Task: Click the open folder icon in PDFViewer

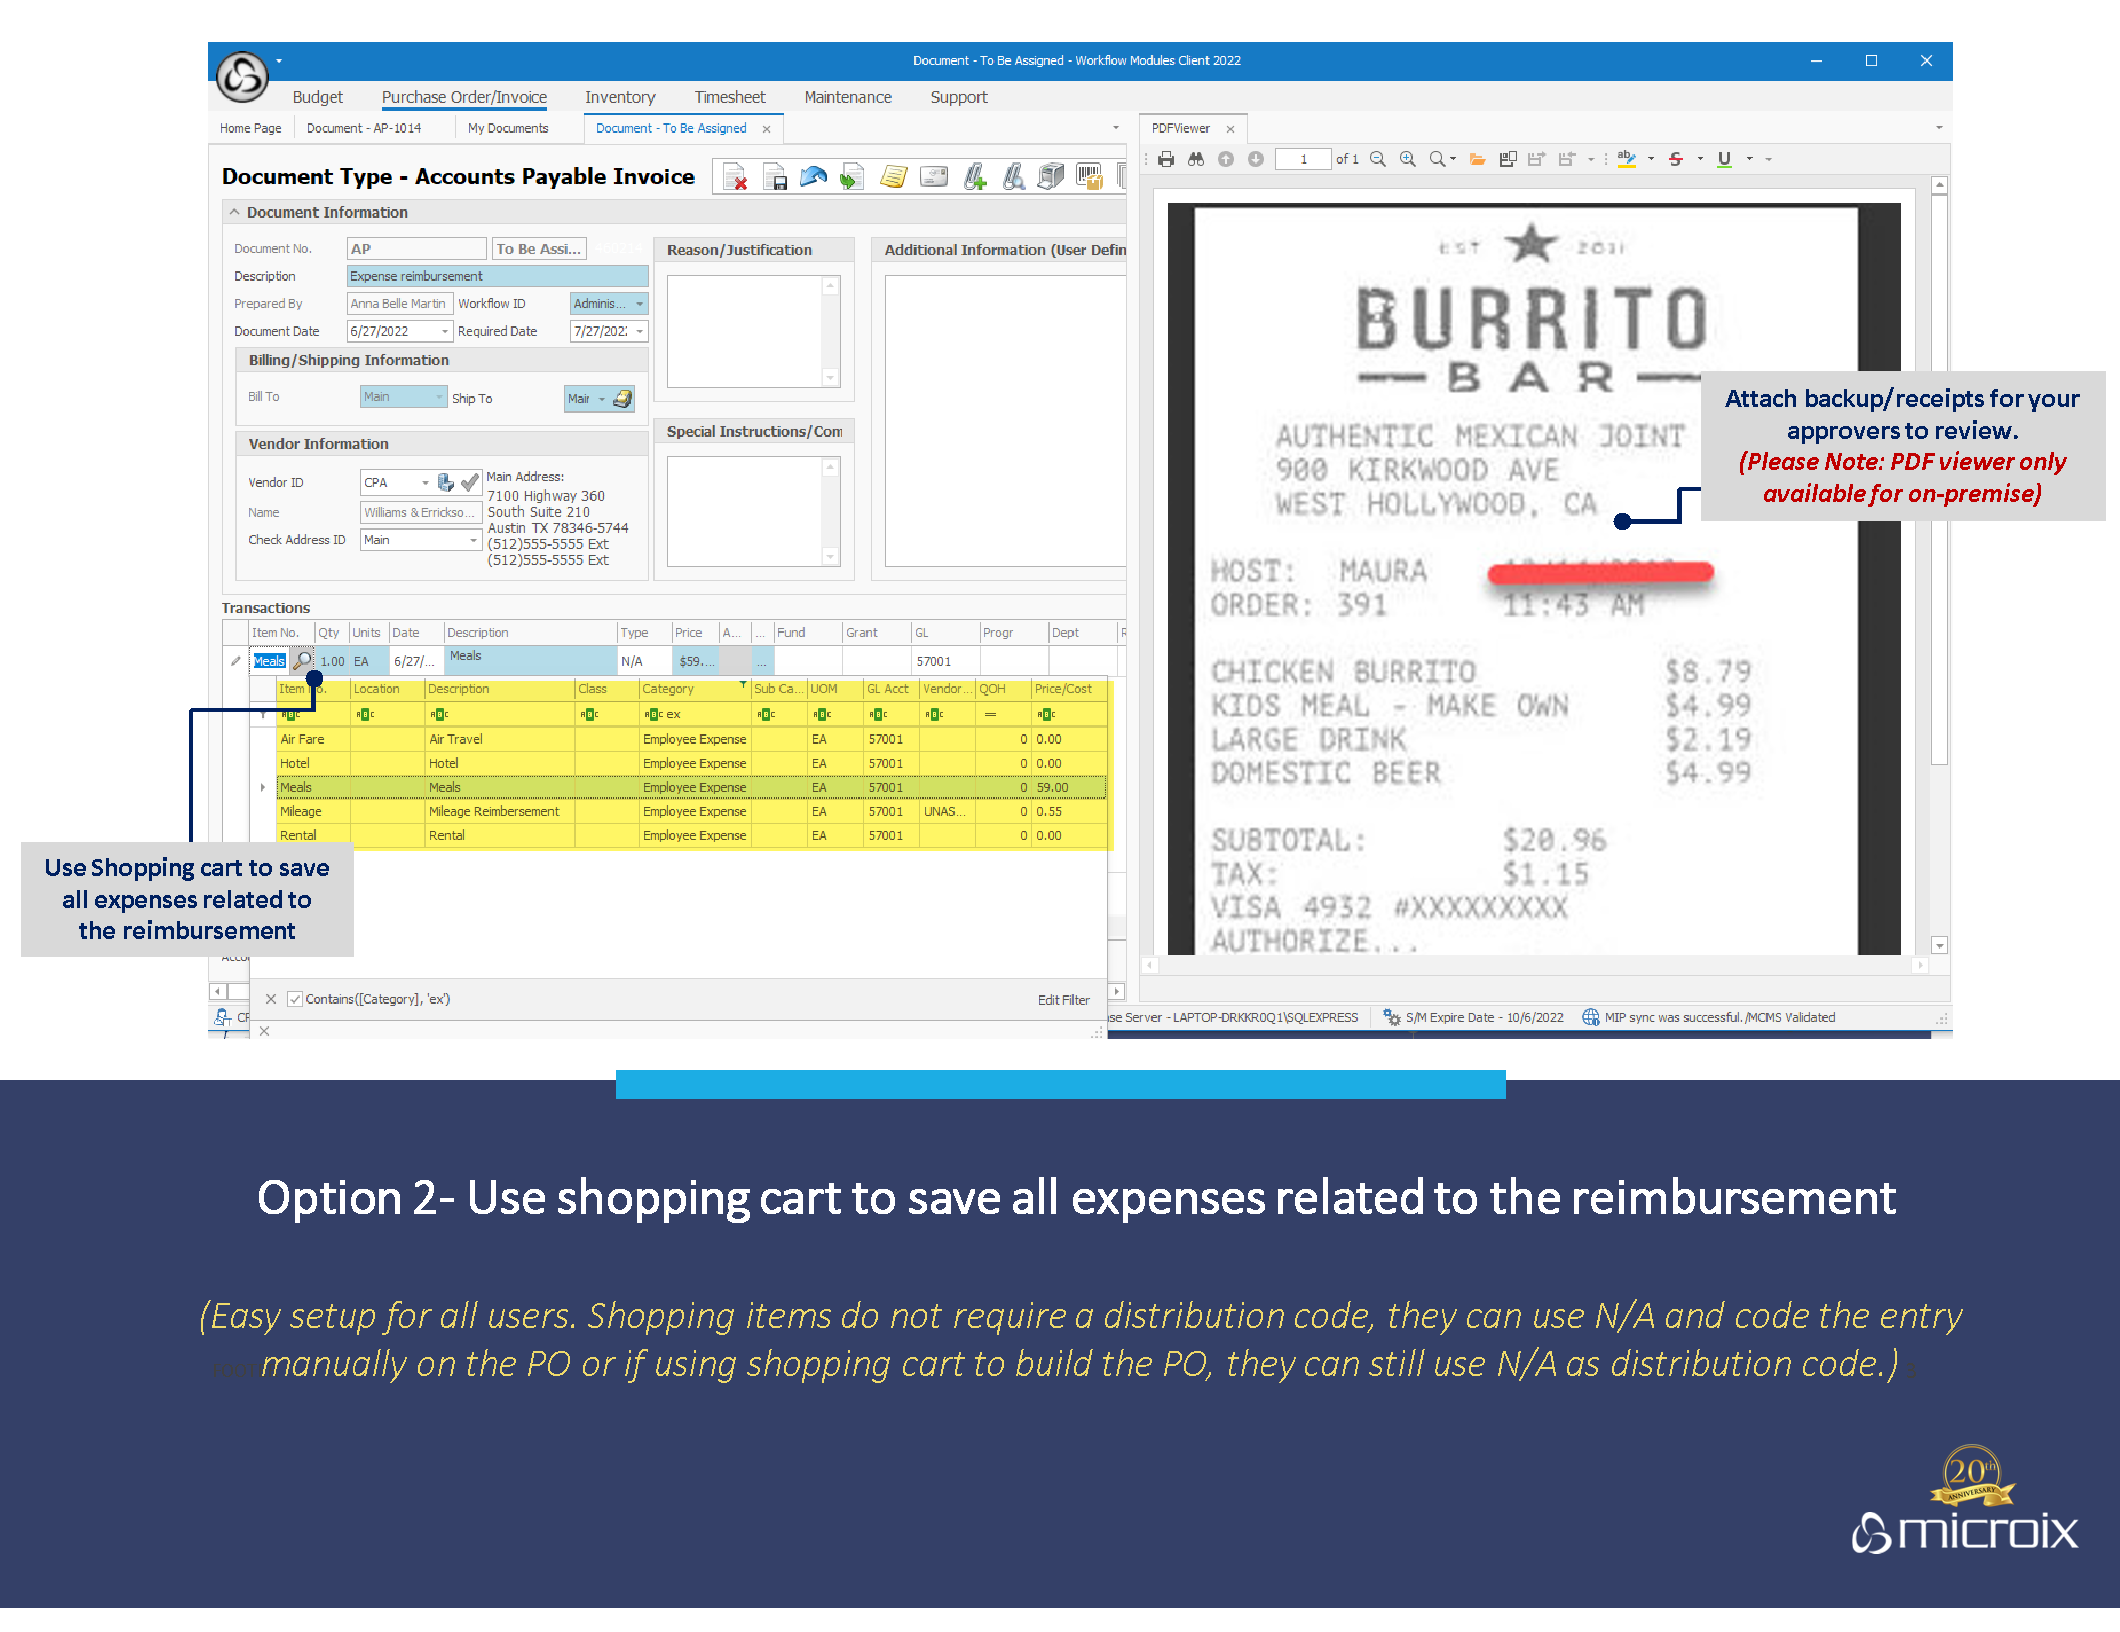Action: pyautogui.click(x=1477, y=159)
